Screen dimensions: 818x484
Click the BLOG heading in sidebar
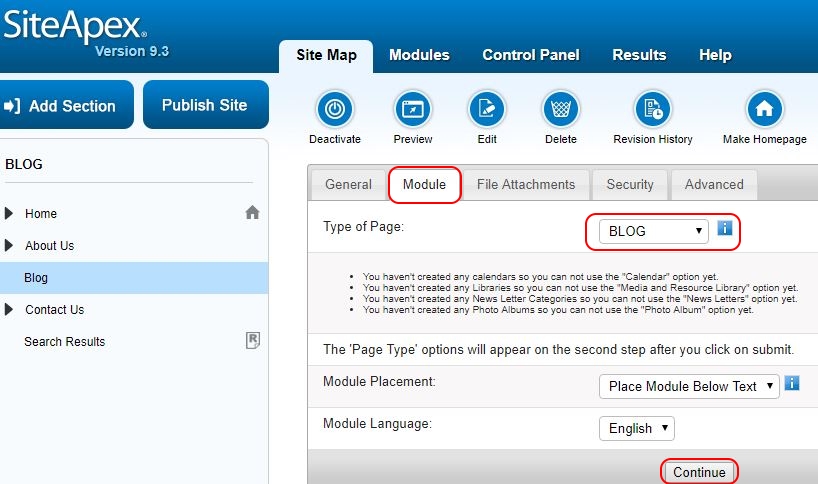point(23,164)
